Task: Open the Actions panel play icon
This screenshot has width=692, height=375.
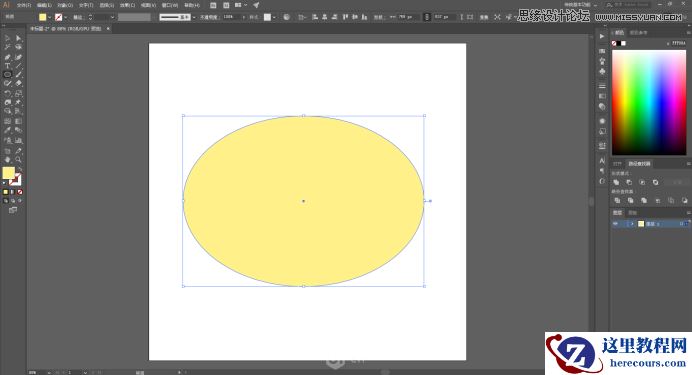Action: pyautogui.click(x=602, y=36)
